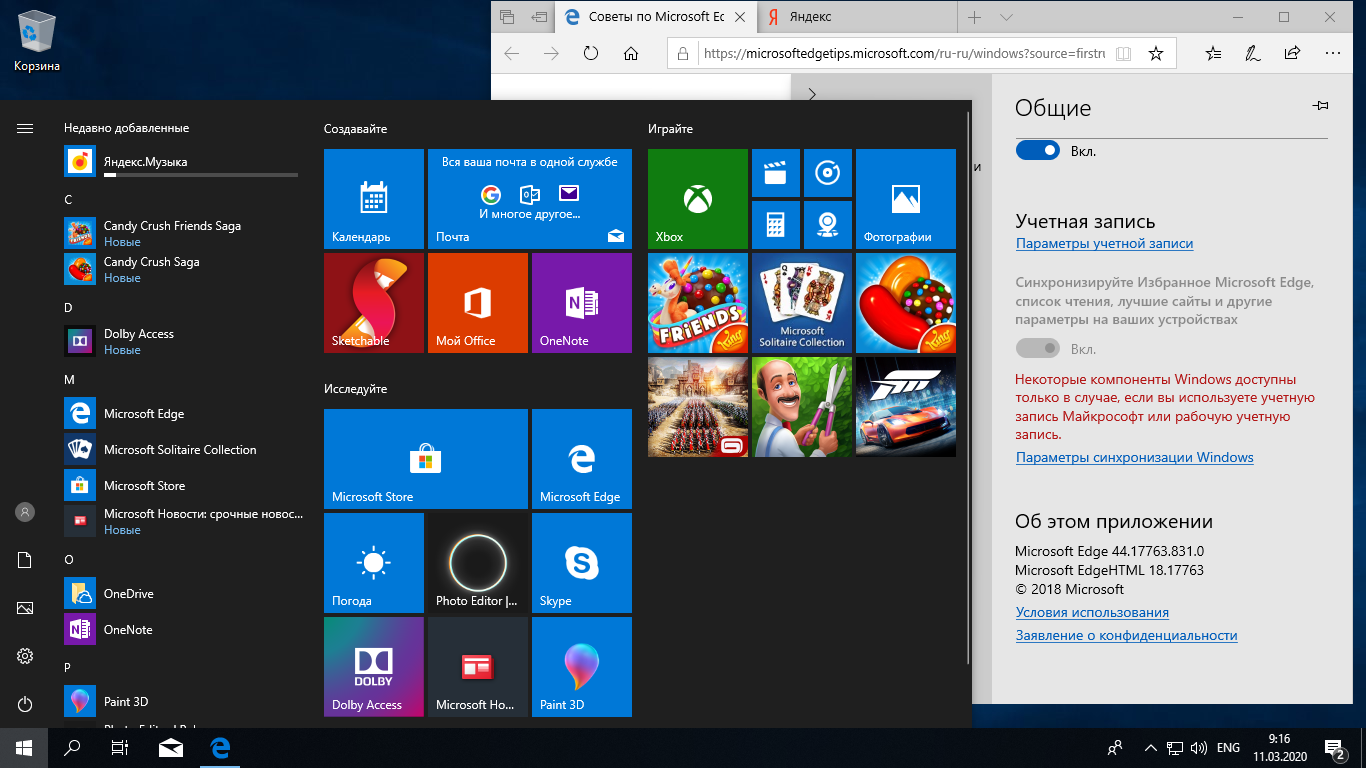Open Параметры учетной записи link

[x=1104, y=243]
